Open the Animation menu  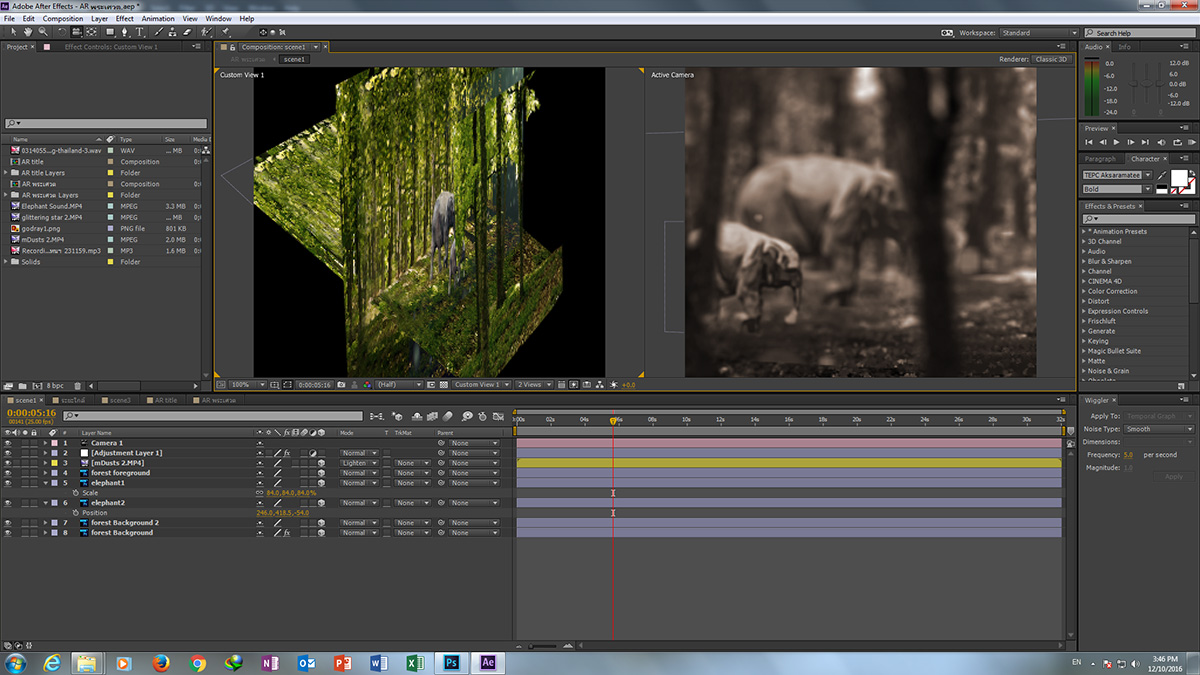[x=157, y=19]
